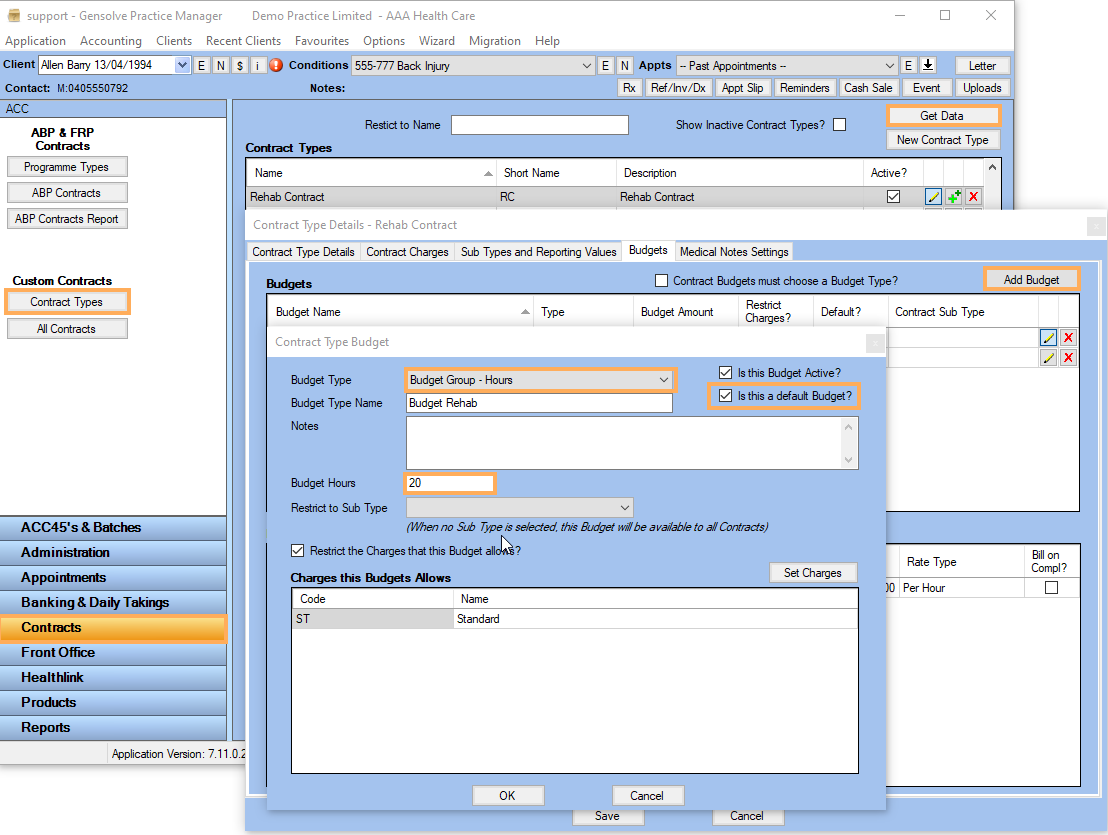Screen dimensions: 1108x835
Task: Click the download arrow icon next to Appts
Action: tap(928, 65)
